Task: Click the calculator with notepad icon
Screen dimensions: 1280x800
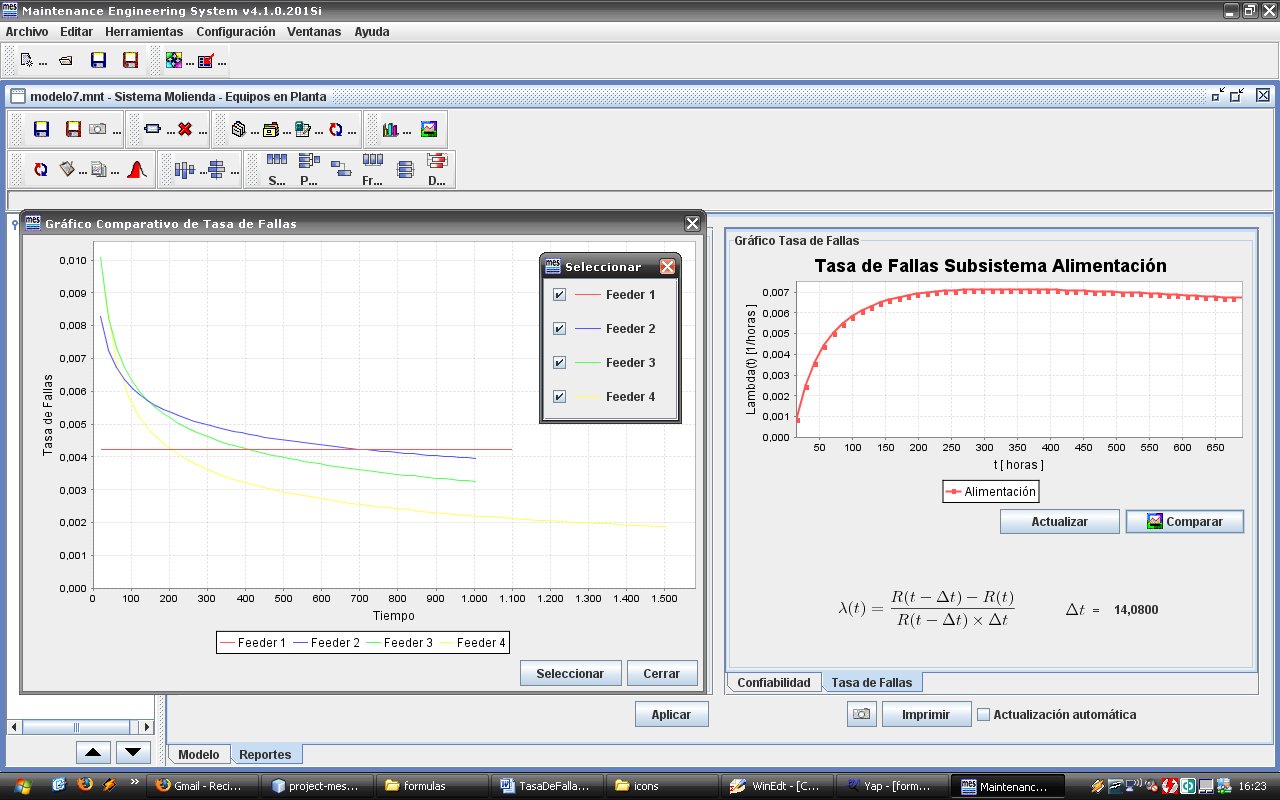Action: [302, 129]
